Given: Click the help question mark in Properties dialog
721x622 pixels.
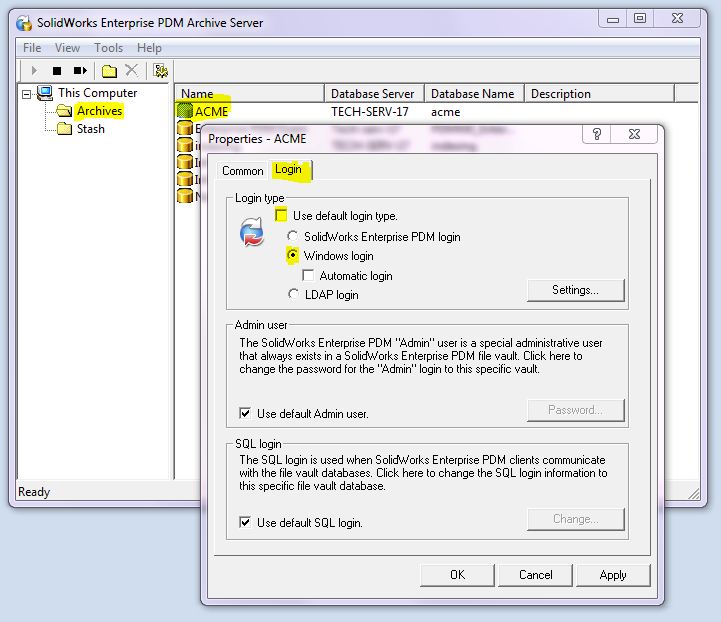Looking at the screenshot, I should point(597,136).
